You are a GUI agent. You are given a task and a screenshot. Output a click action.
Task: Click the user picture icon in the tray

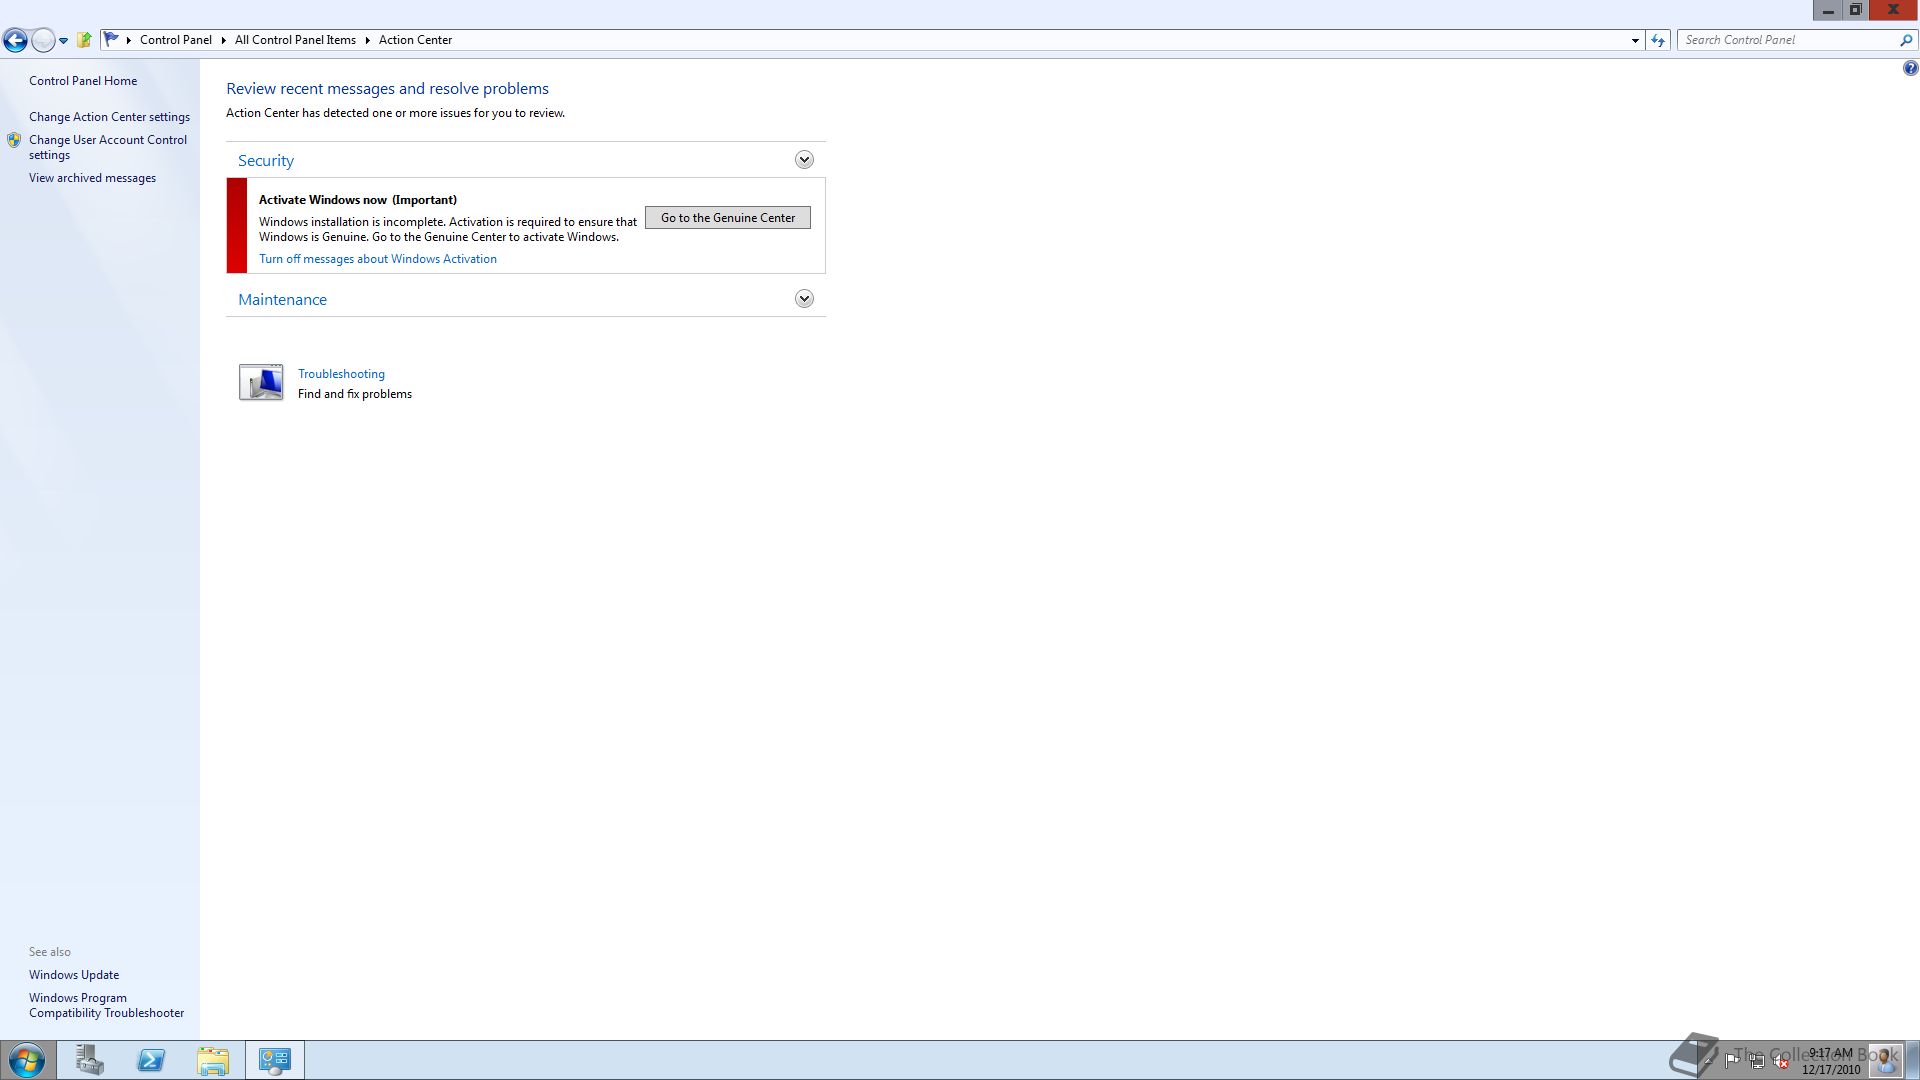pos(1886,1060)
